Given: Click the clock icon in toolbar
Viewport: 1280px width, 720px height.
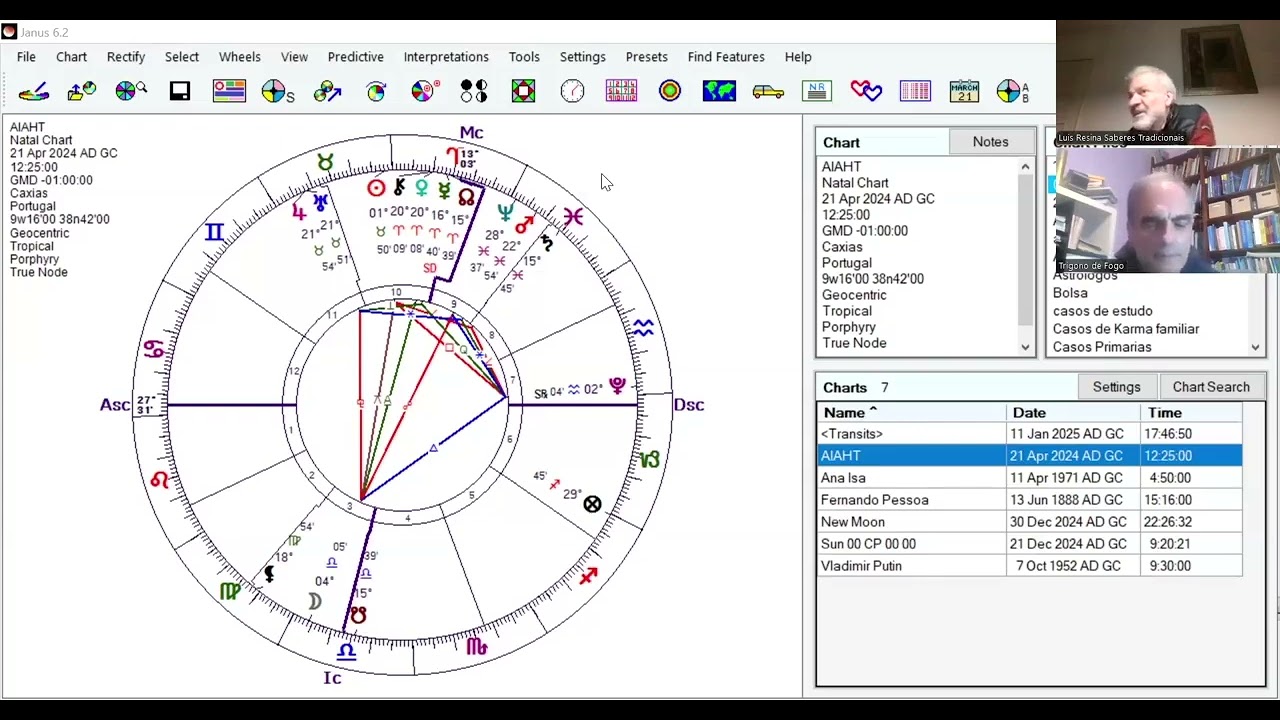Looking at the screenshot, I should 572,92.
